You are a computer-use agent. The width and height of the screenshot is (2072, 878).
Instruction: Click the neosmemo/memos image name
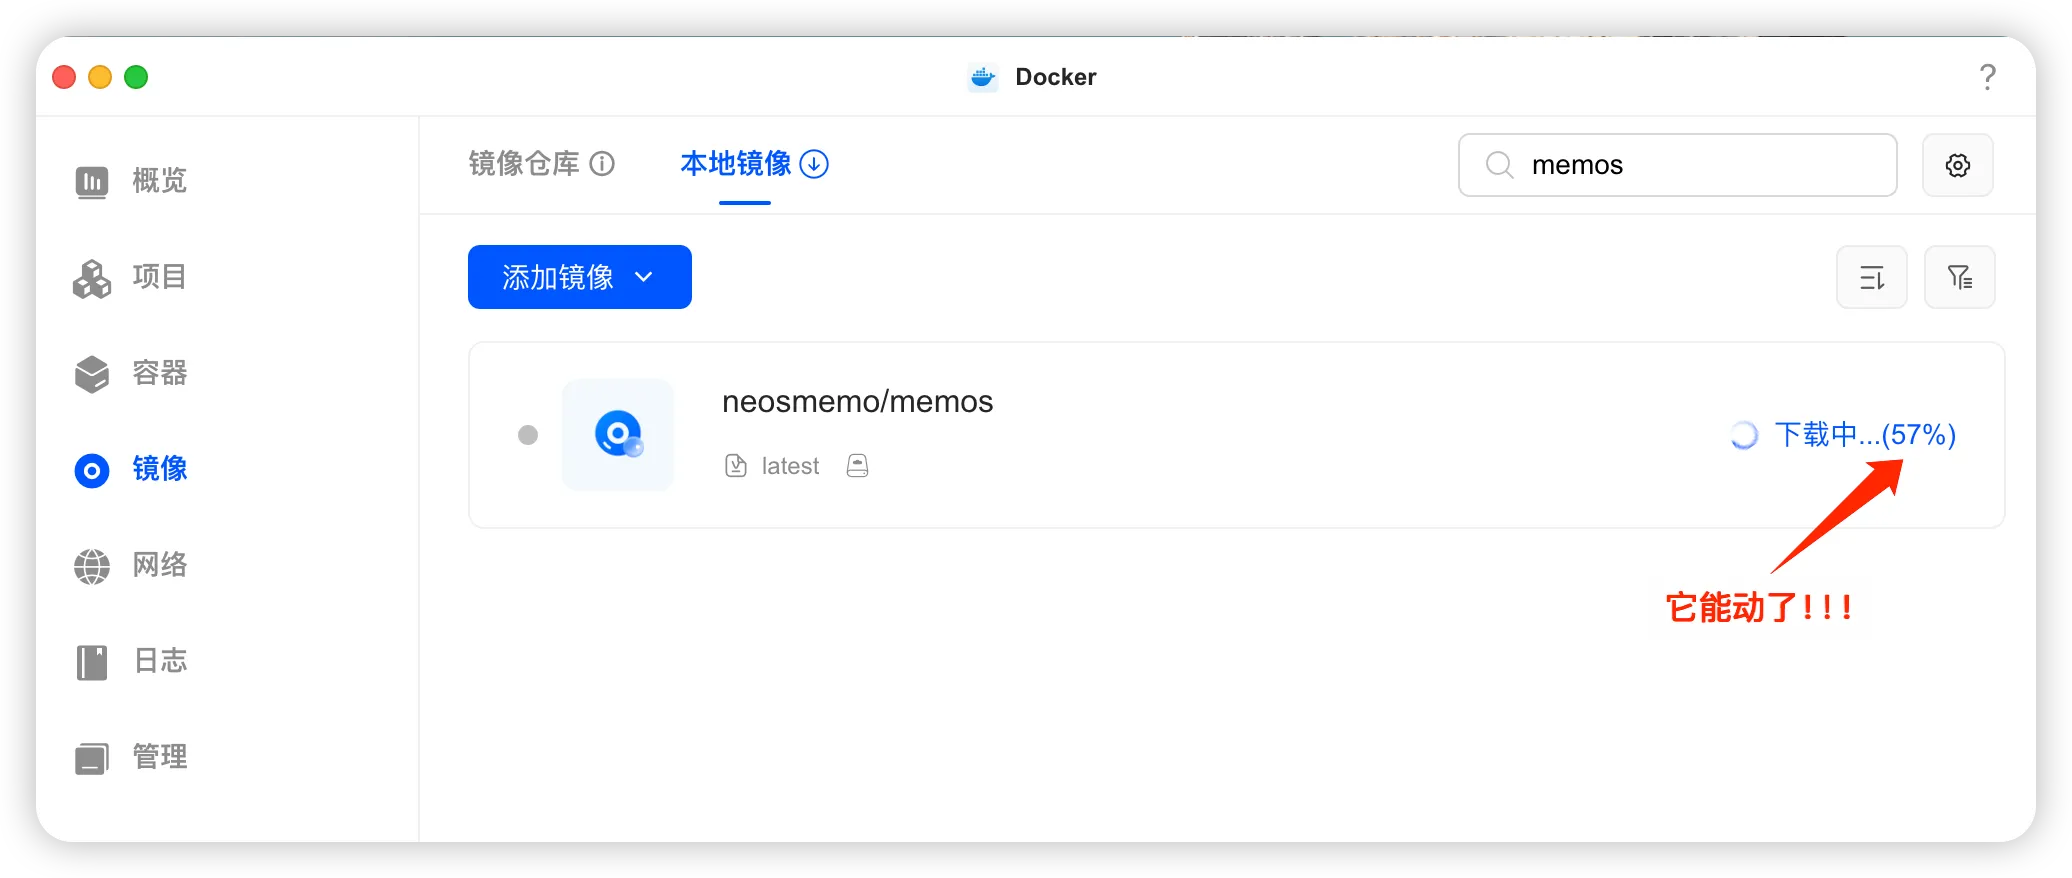click(x=858, y=402)
